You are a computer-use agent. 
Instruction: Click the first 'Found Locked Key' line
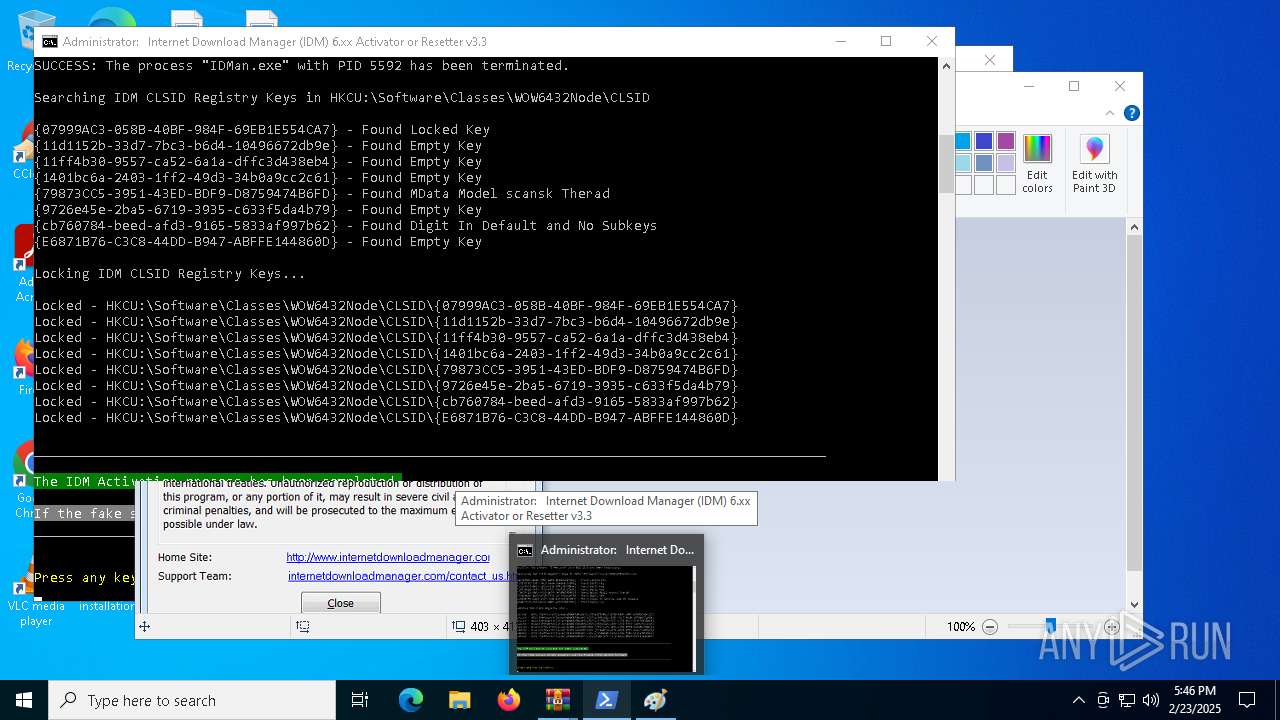click(262, 129)
